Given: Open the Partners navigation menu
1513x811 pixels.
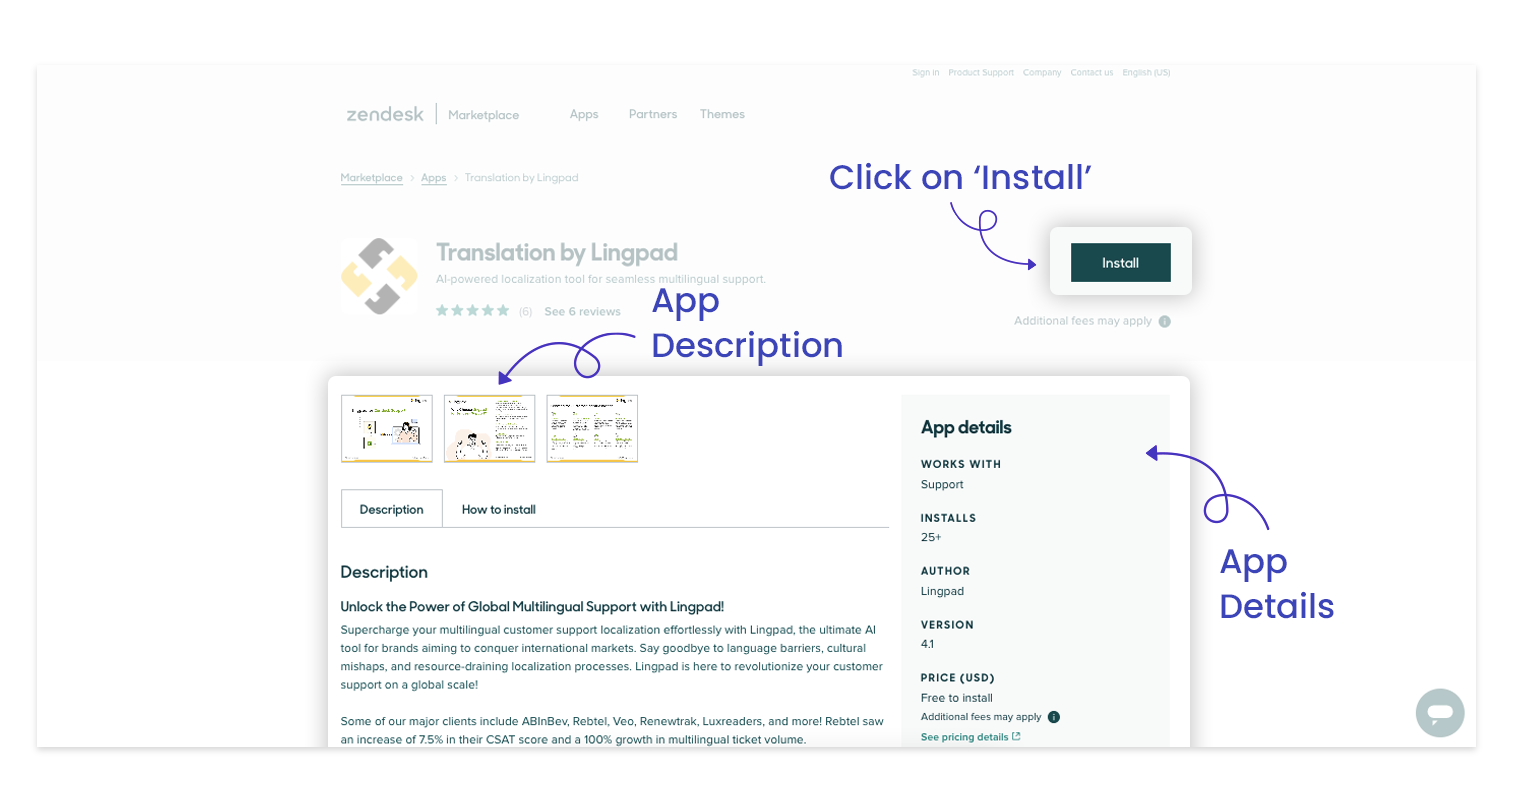Looking at the screenshot, I should click(x=653, y=114).
